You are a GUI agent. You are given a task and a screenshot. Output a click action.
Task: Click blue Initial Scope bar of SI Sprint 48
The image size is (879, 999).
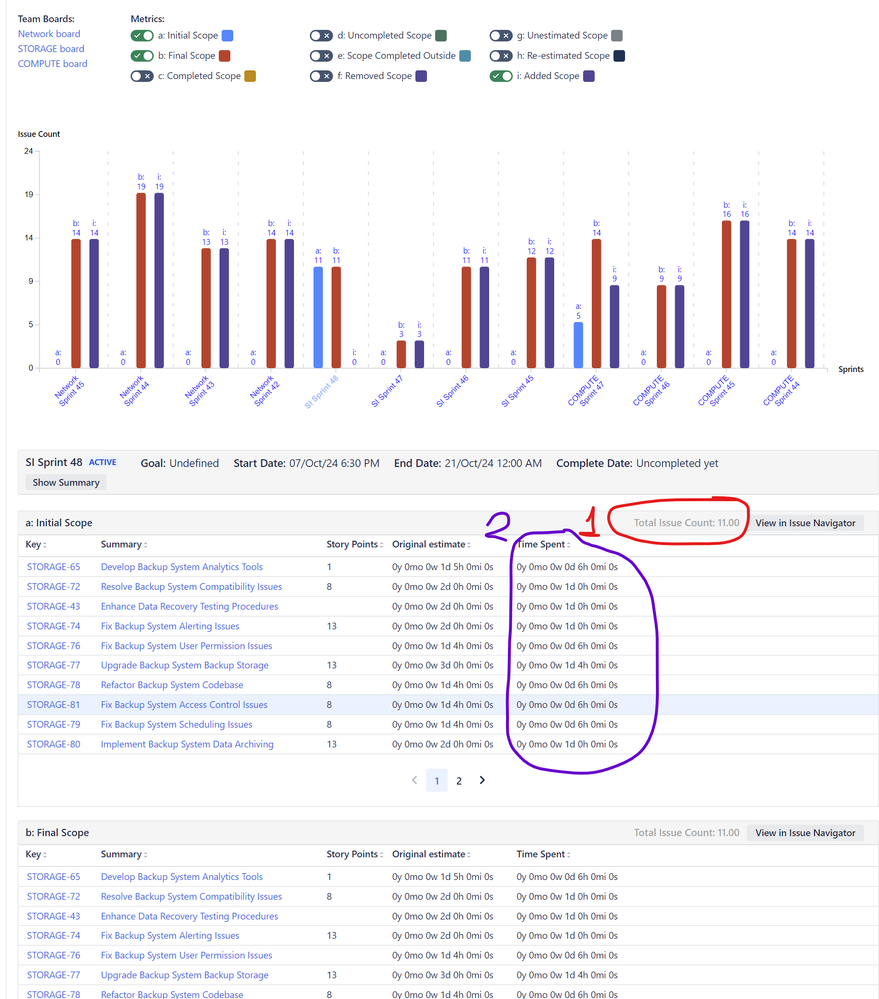pos(318,317)
